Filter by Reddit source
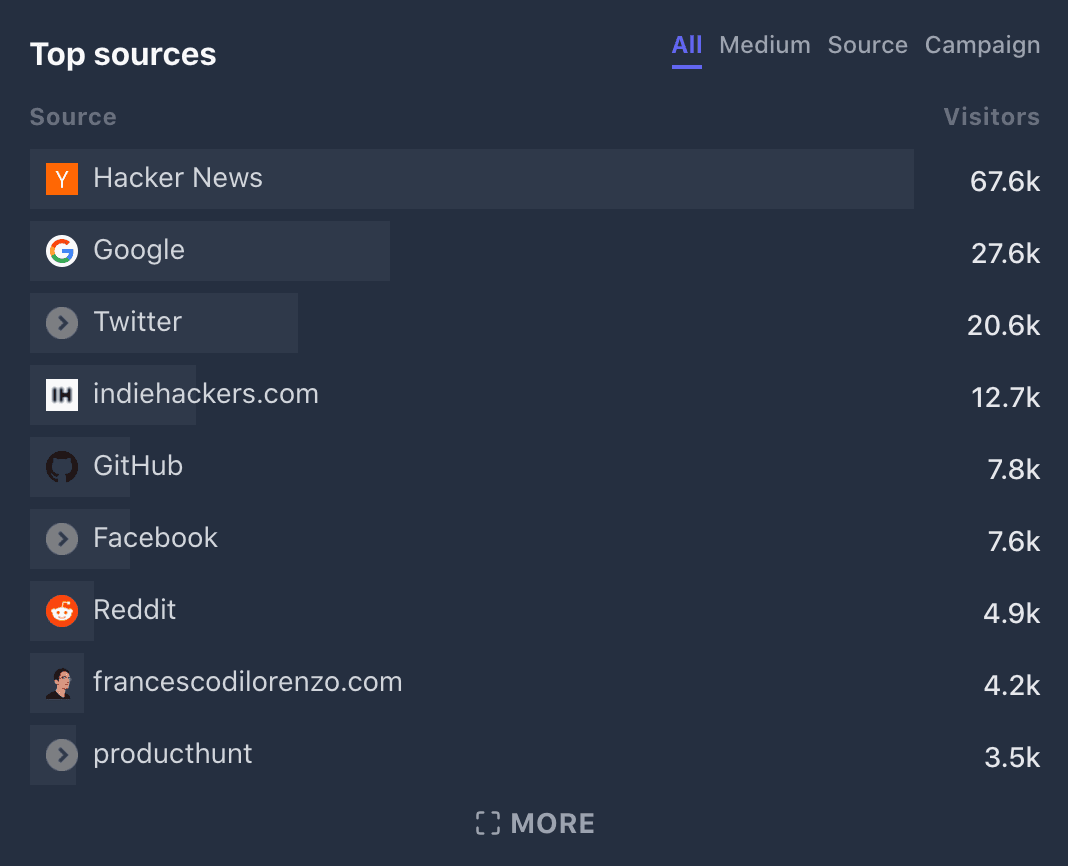 pyautogui.click(x=134, y=610)
